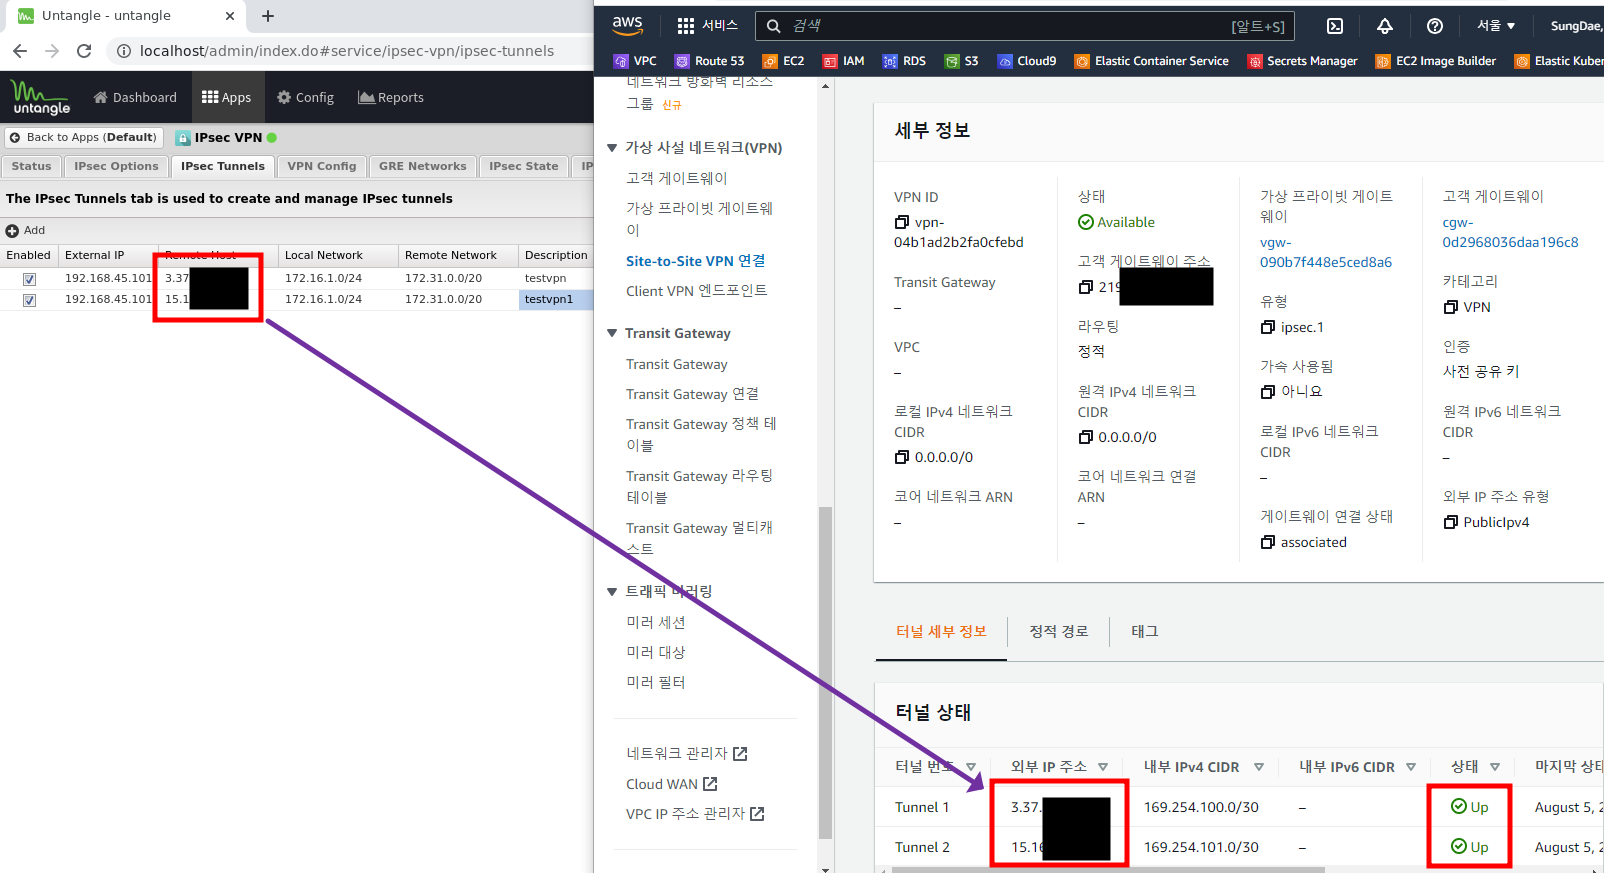The height and width of the screenshot is (873, 1604).
Task: Toggle Enabled checkbox for testvpn1 tunnel
Action: click(x=29, y=300)
